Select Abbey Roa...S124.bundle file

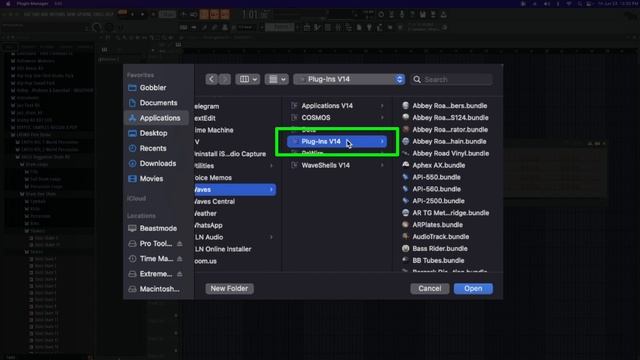pos(449,118)
